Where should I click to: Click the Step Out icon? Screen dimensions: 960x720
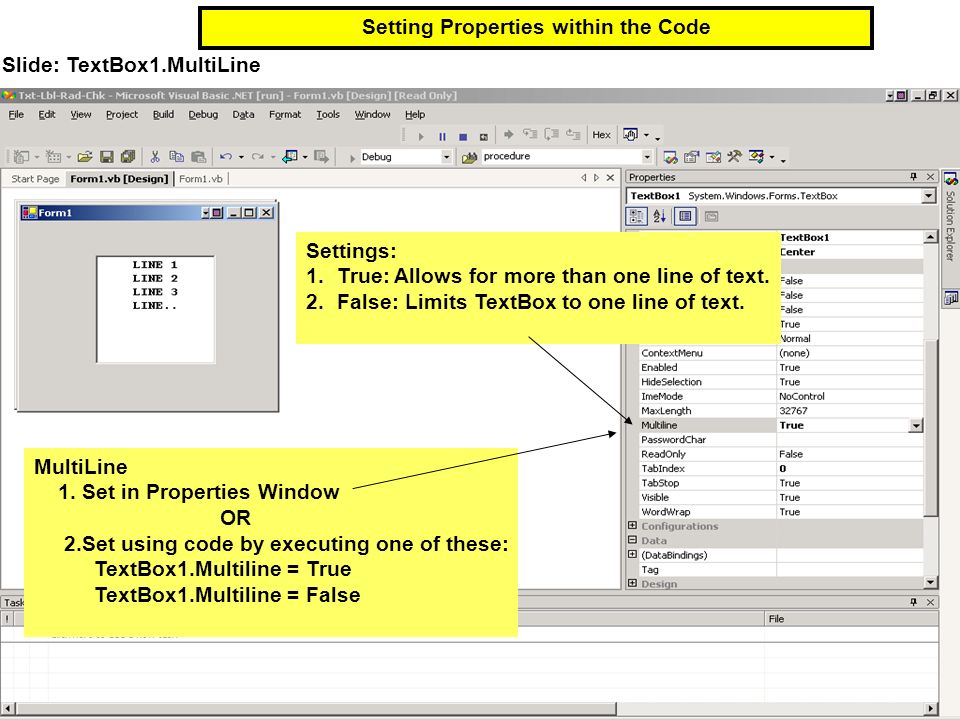(x=573, y=134)
